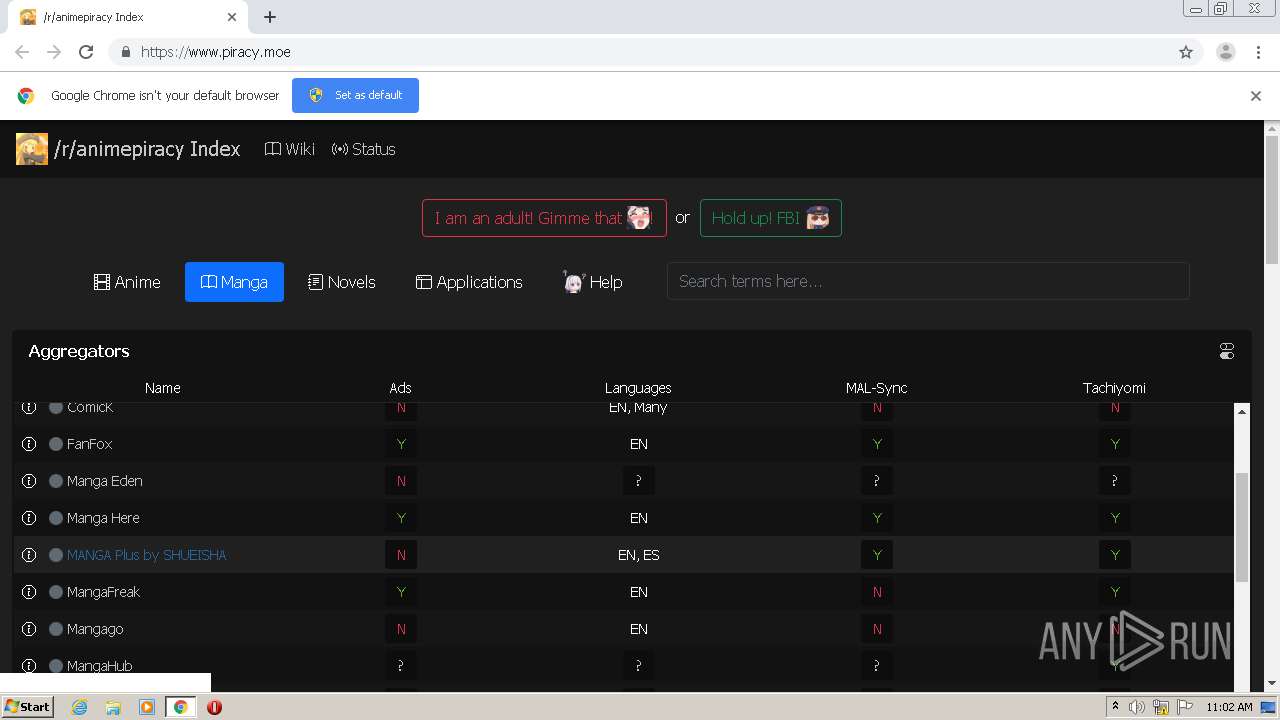
Task: Open Internet Explorer from taskbar
Action: click(79, 707)
